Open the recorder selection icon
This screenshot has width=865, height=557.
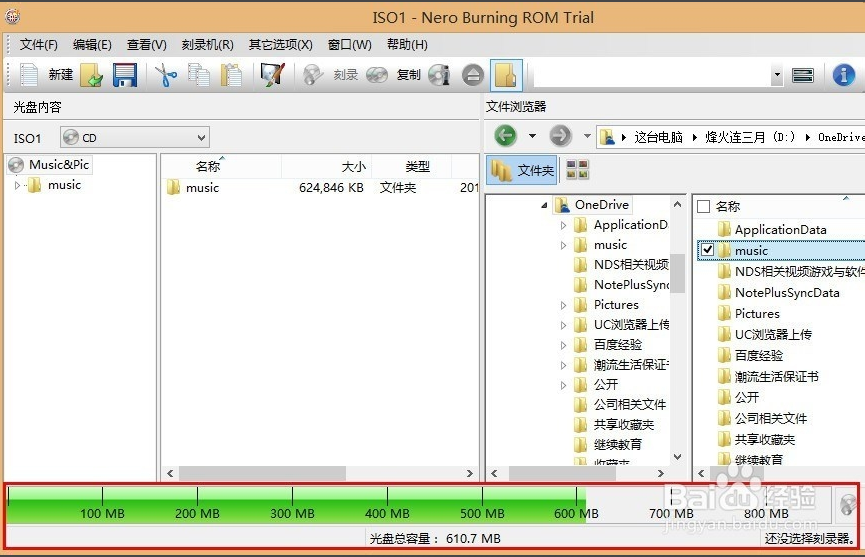(803, 74)
